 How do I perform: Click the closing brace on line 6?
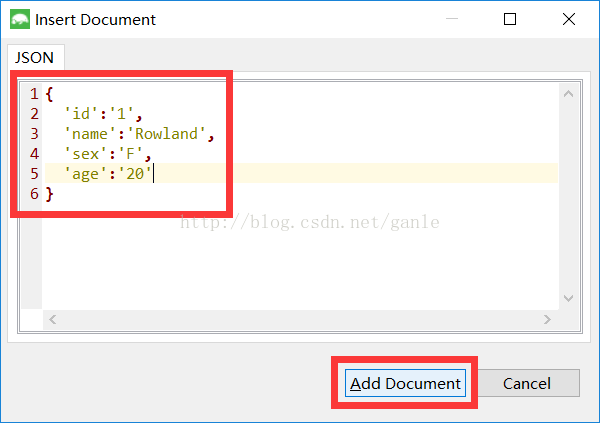pos(49,194)
